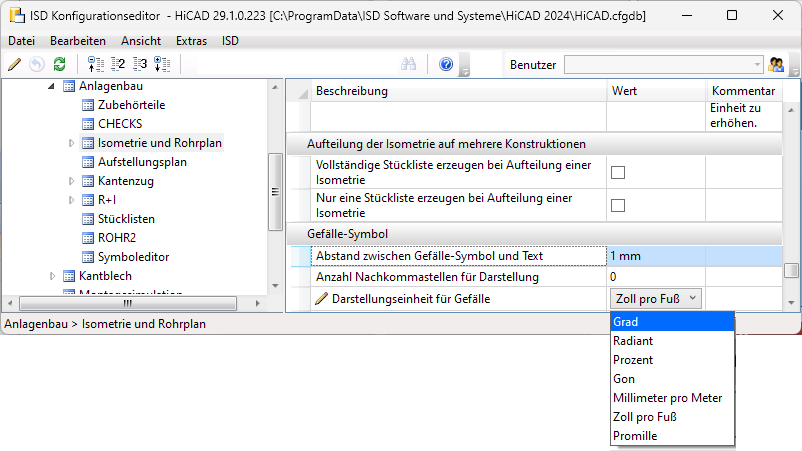The image size is (802, 451).
Task: Select Gon from the unit list
Action: pyautogui.click(x=673, y=379)
